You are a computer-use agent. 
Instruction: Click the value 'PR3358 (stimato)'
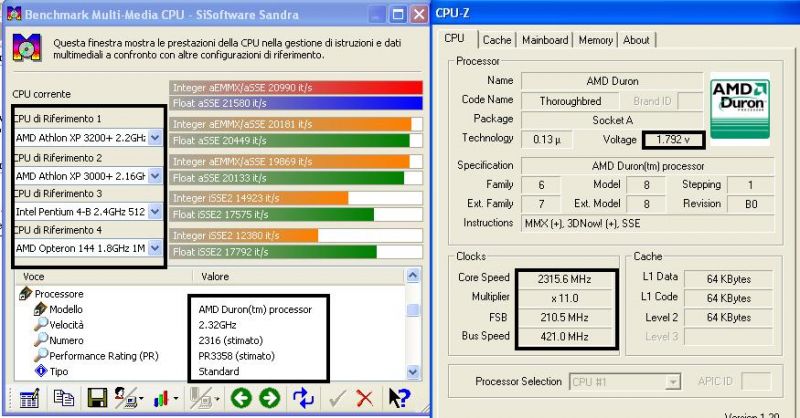236,356
